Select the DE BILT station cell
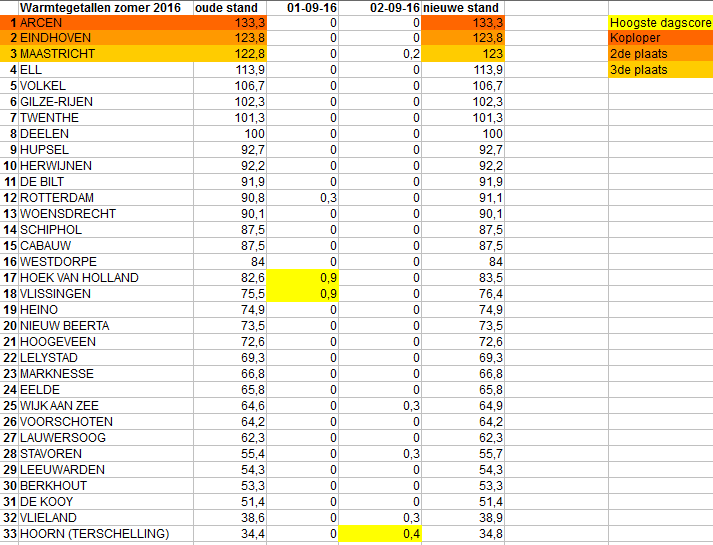713x545 pixels. point(106,182)
